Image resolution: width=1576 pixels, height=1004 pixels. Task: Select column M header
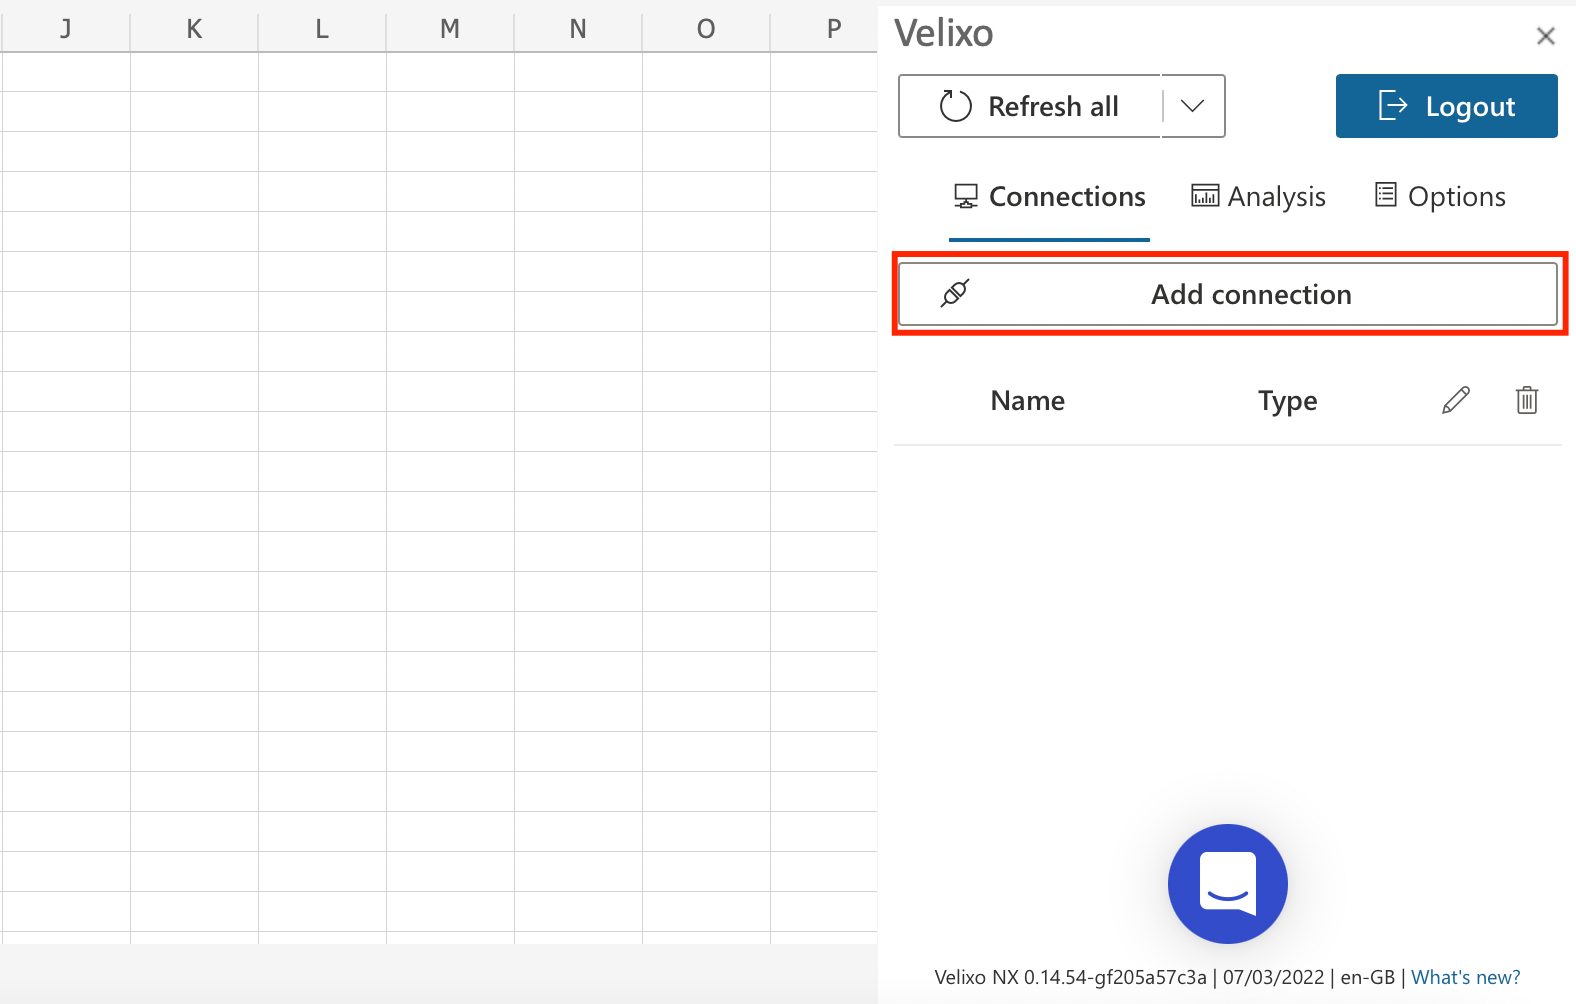tap(450, 28)
